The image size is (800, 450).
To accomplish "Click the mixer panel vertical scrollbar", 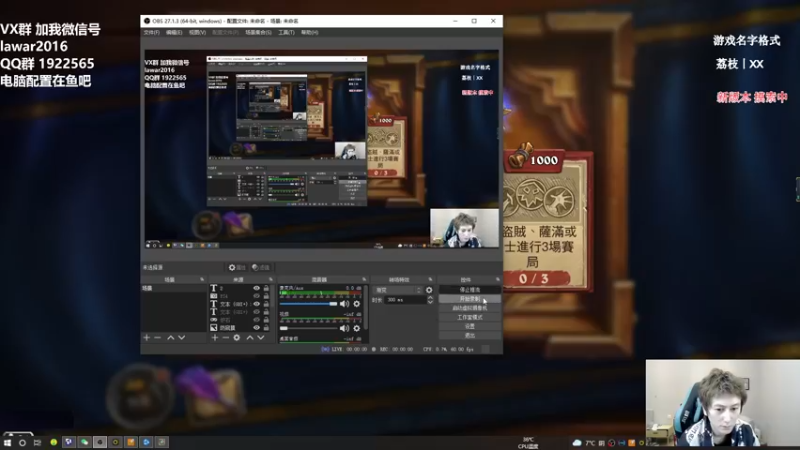I will 366,308.
